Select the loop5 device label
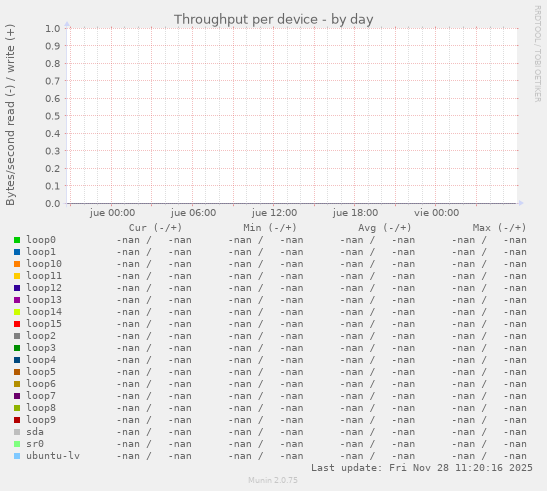547x491 pixels. point(41,372)
